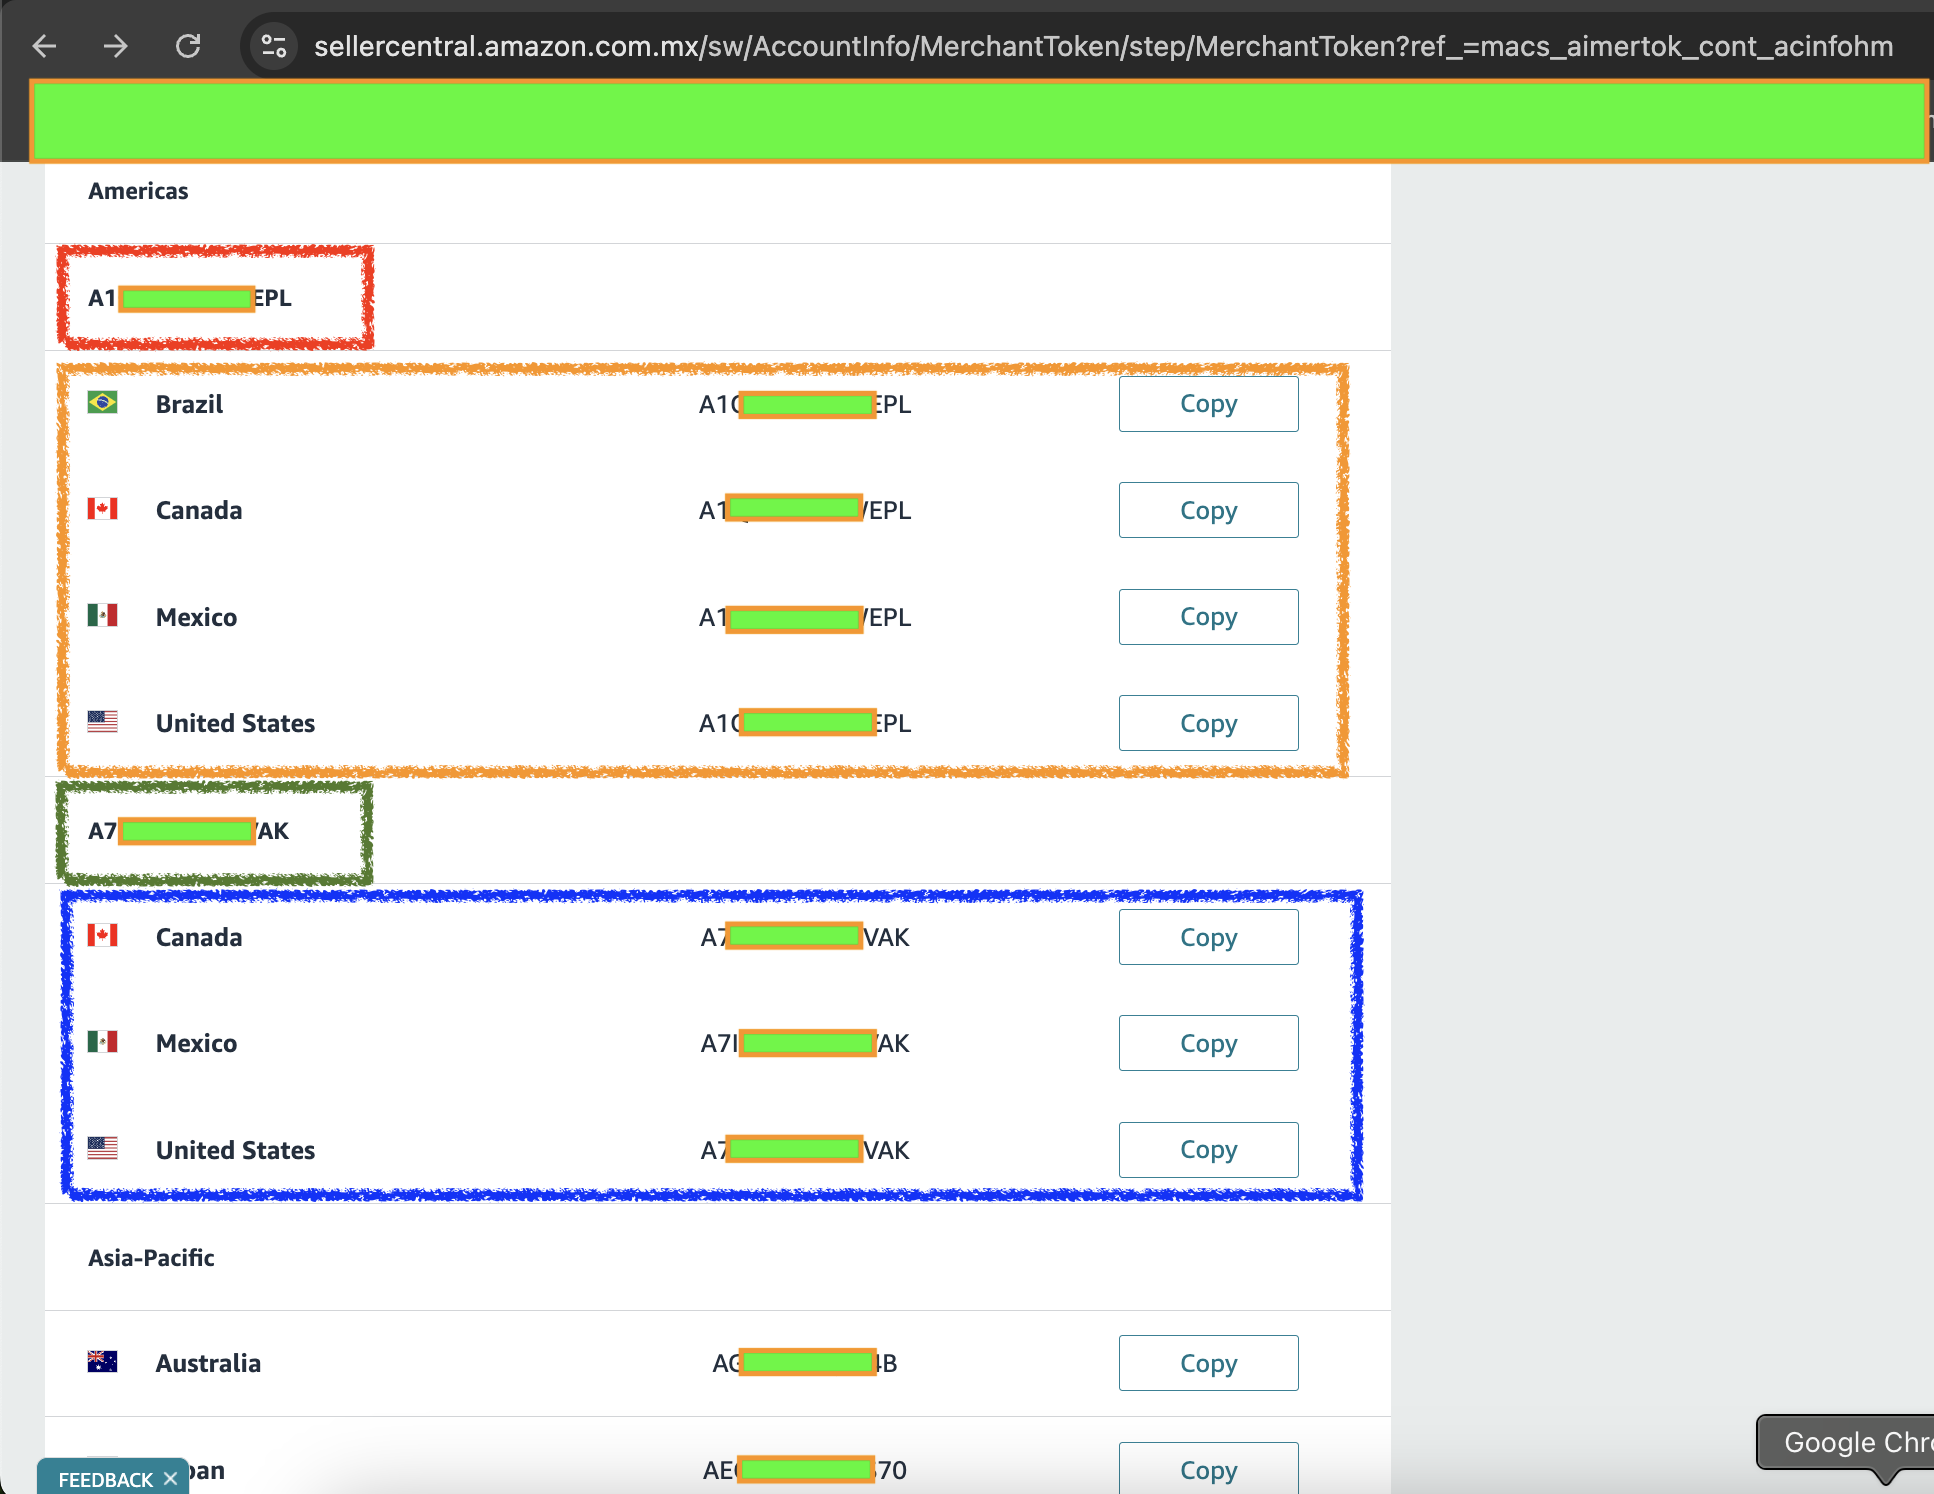The width and height of the screenshot is (1934, 1494).
Task: Go forward with the browser forward arrow
Action: (116, 46)
